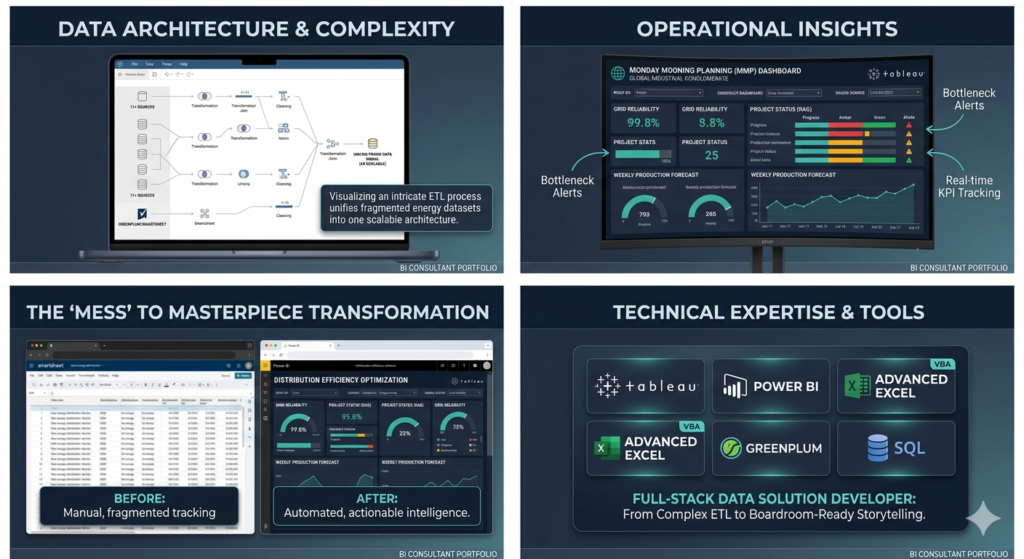Click the Project Stats teal progress bar

click(x=637, y=154)
